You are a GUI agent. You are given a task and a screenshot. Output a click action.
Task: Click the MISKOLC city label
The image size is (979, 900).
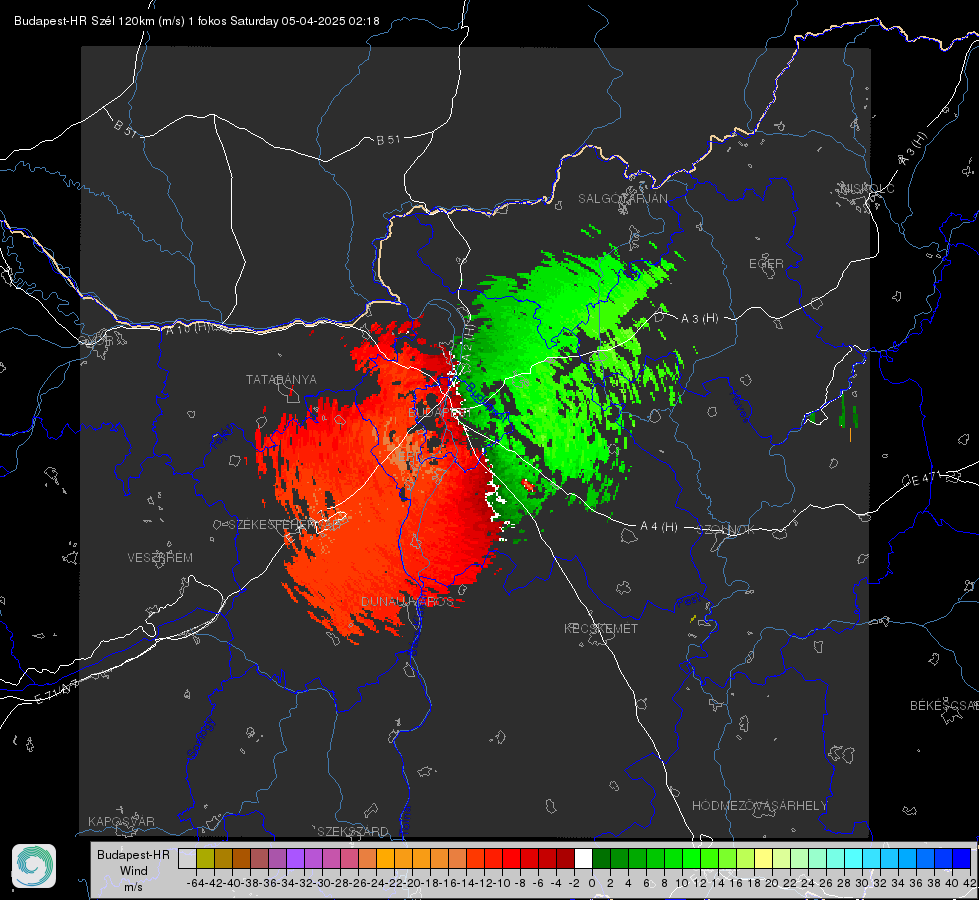867,189
